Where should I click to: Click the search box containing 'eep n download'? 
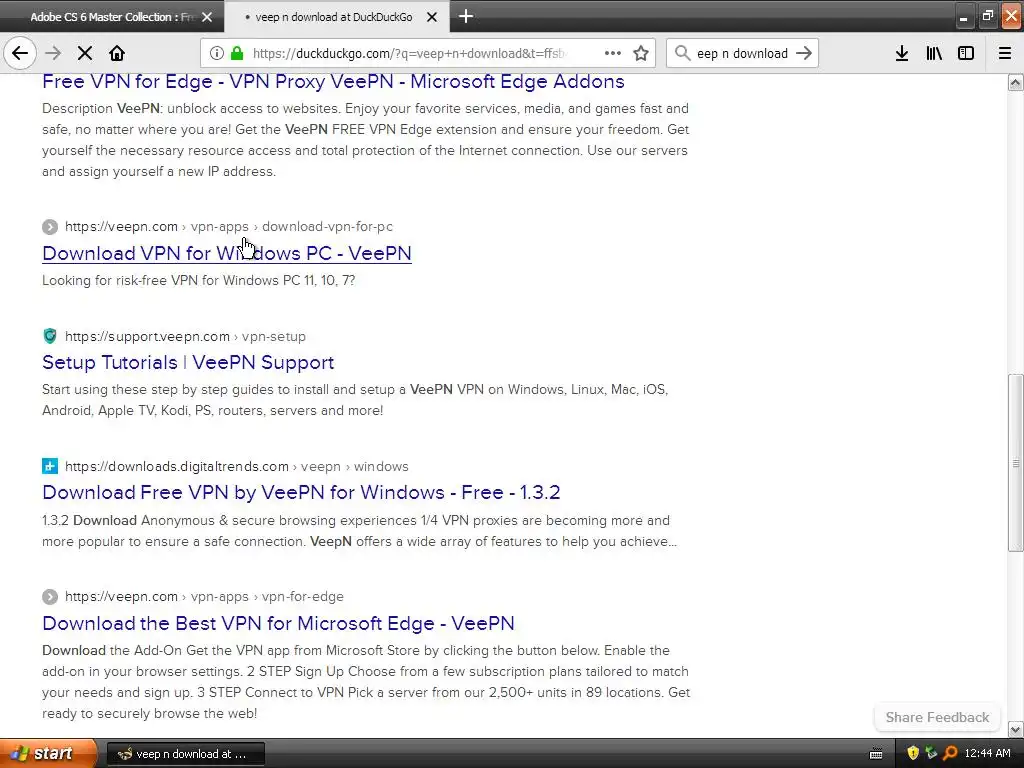click(742, 53)
